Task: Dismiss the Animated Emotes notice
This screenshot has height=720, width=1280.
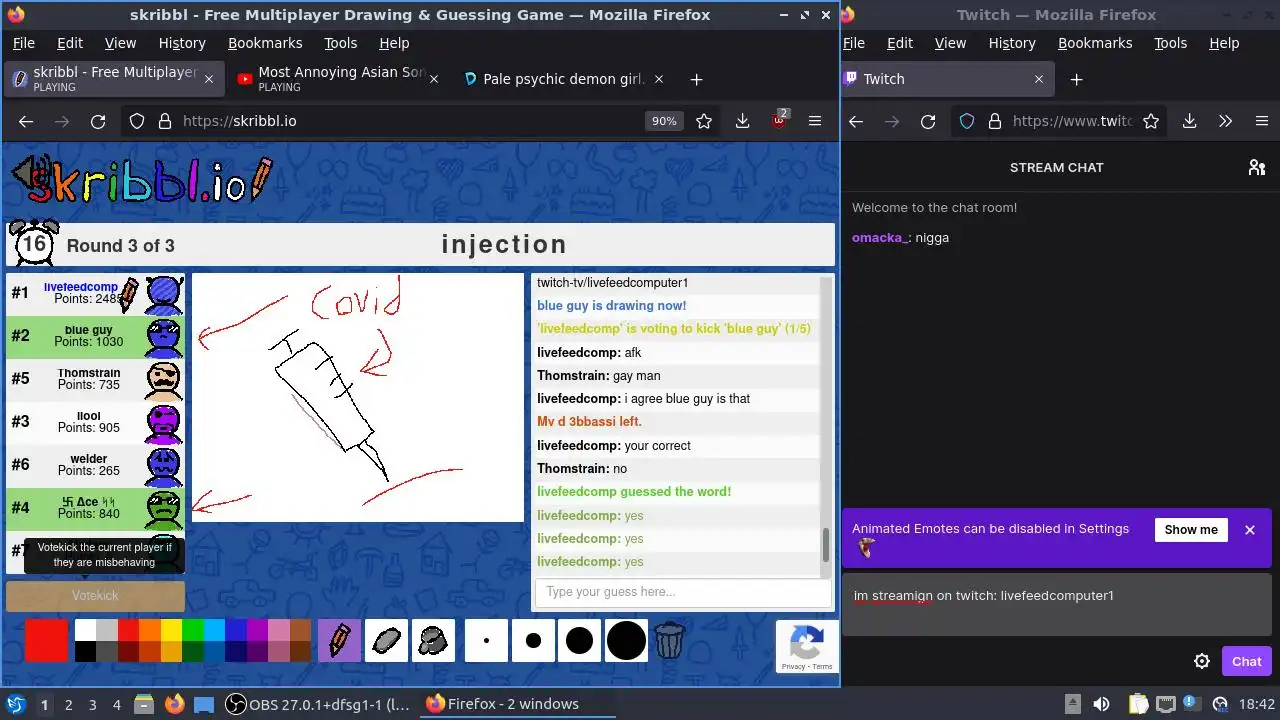Action: click(x=1249, y=530)
